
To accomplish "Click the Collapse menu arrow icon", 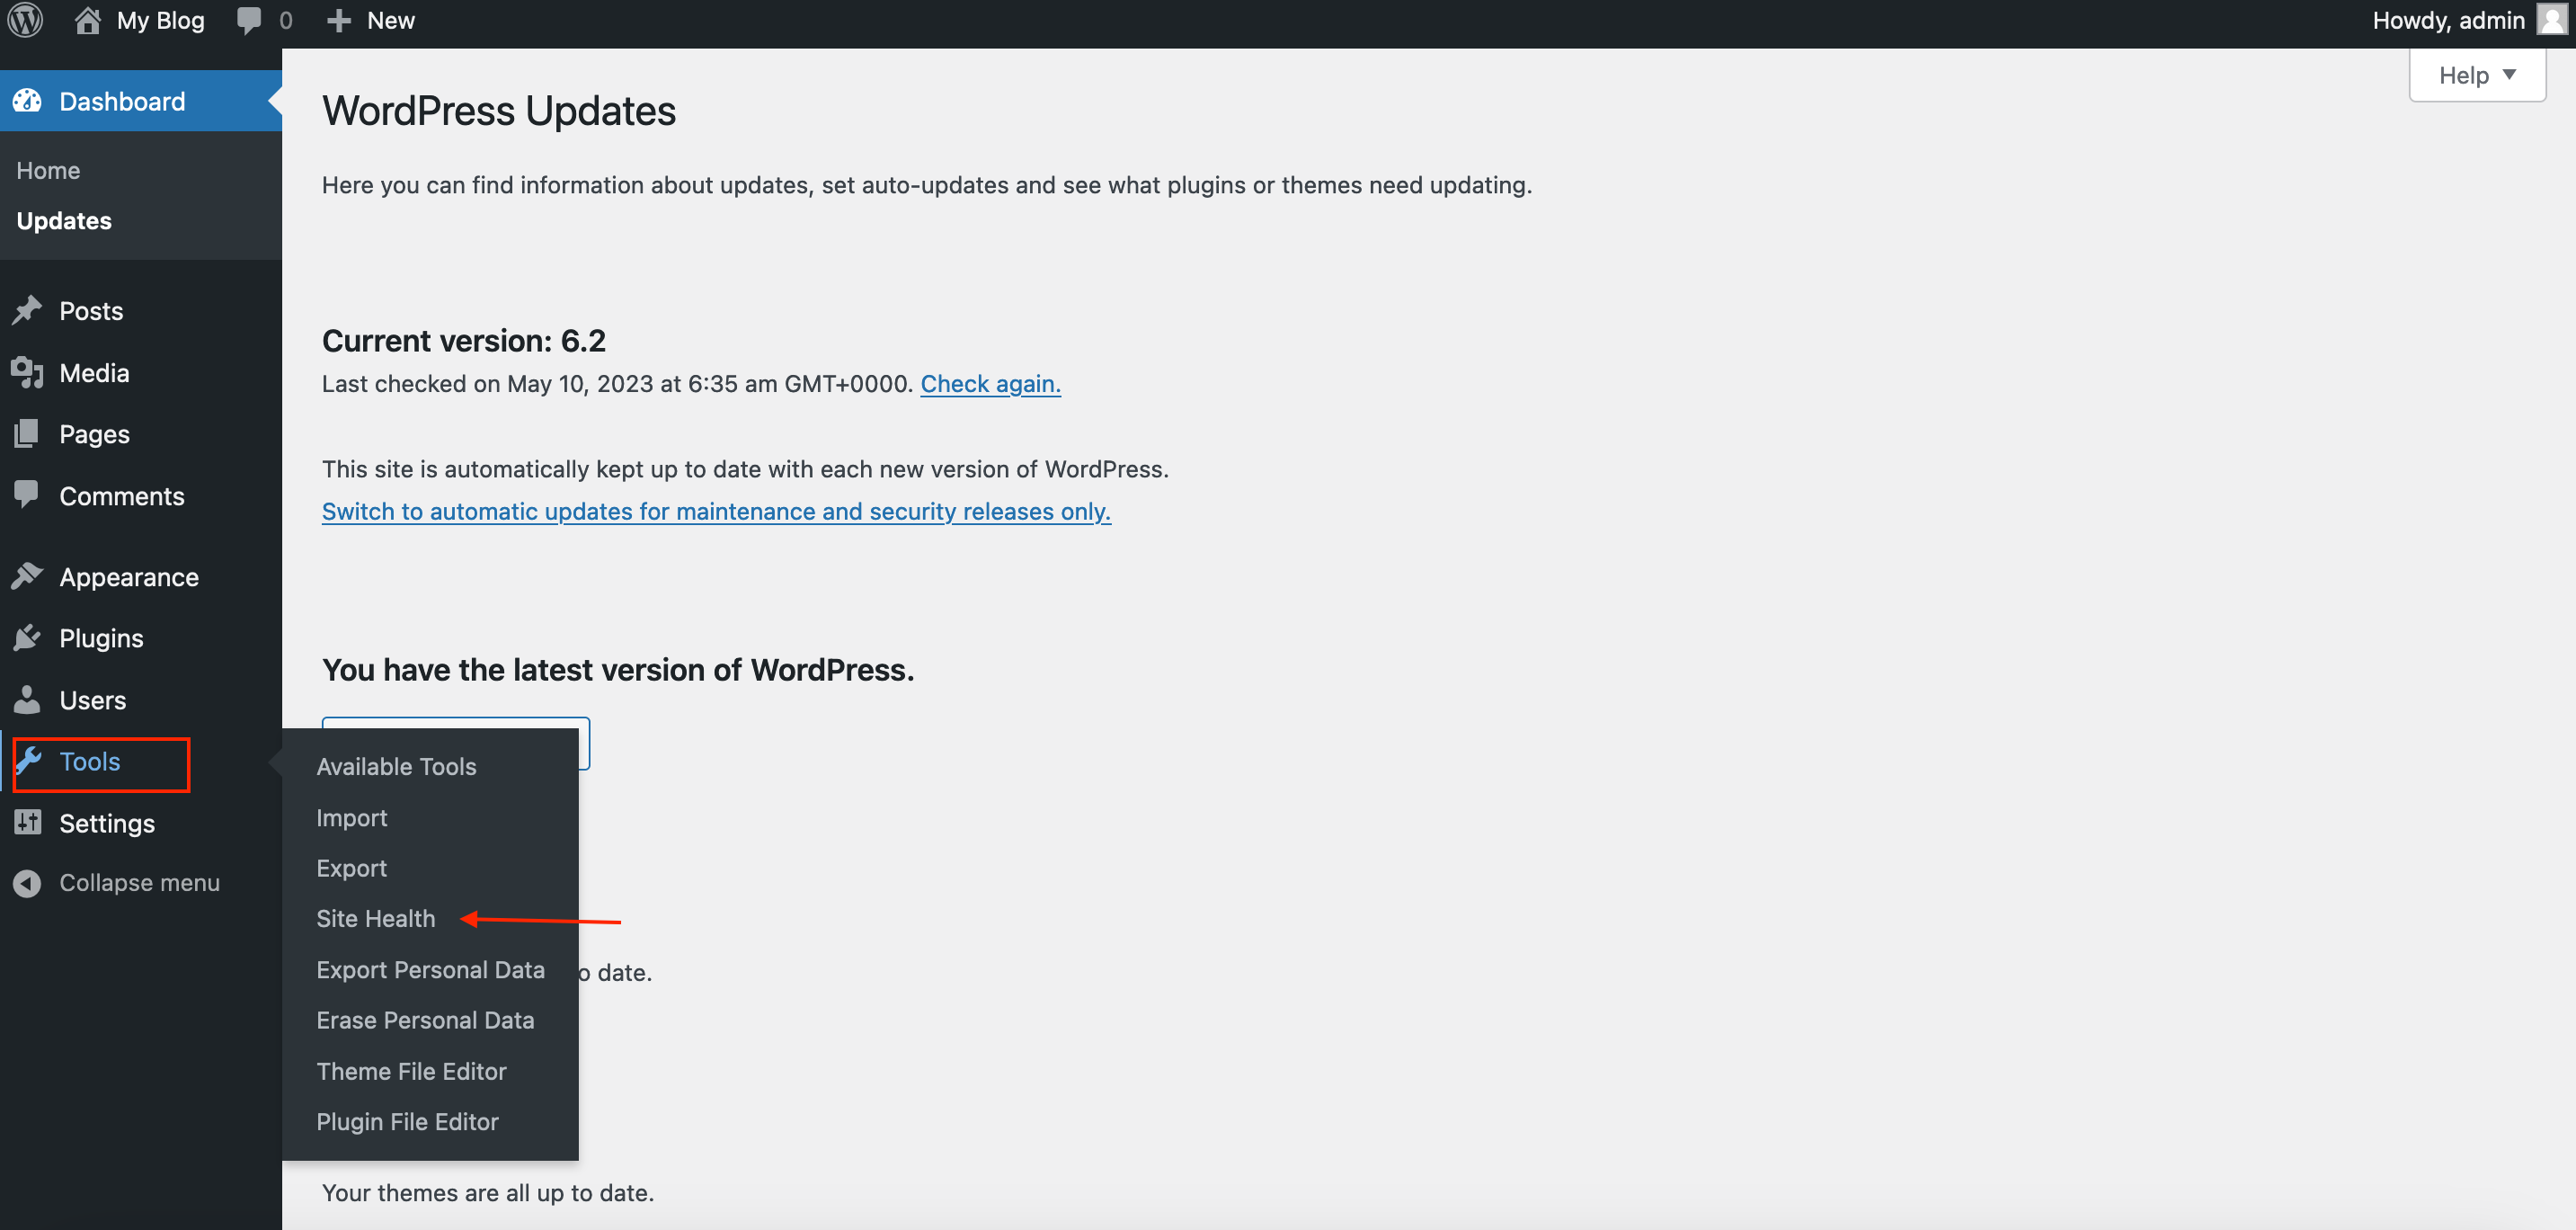I will (27, 883).
